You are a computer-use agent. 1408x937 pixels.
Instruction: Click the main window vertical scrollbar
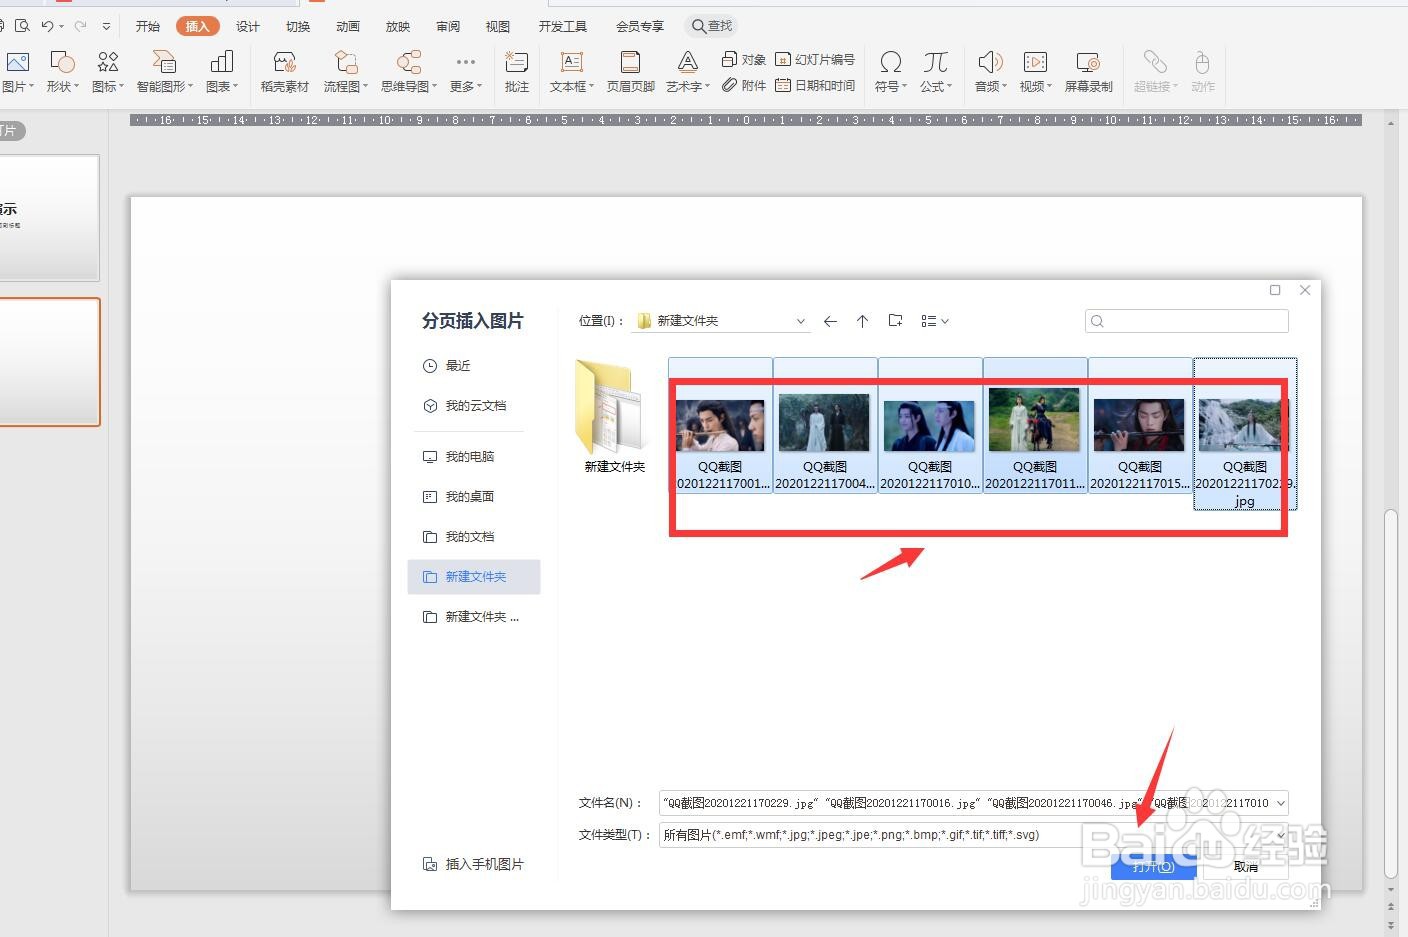[1390, 693]
